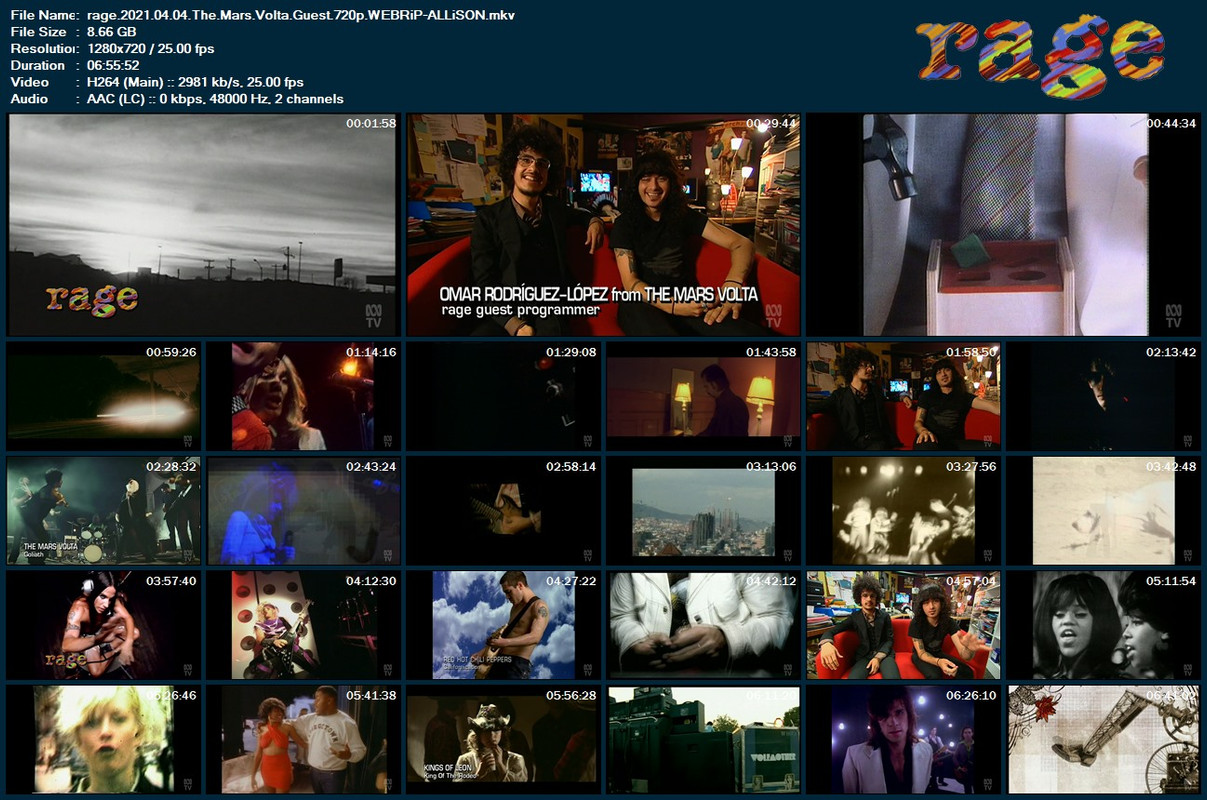Click the colorful rage logo in header

[1041, 55]
